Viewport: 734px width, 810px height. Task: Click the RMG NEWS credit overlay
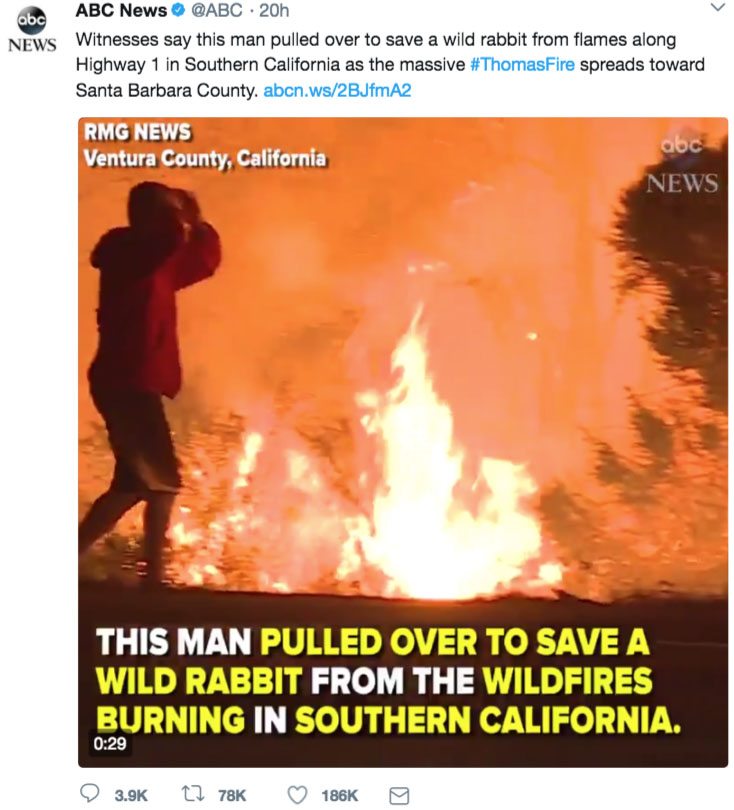click(137, 132)
